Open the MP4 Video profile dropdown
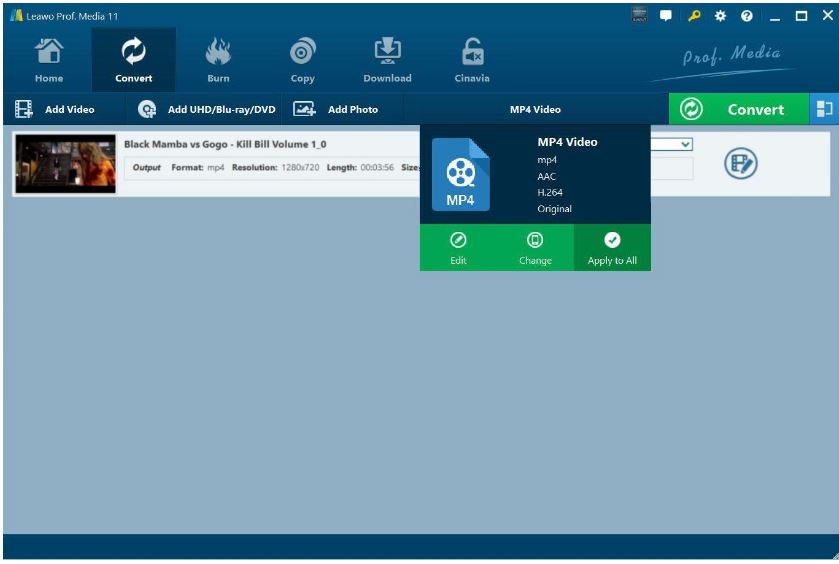Viewport: 839px width, 564px height. [535, 109]
